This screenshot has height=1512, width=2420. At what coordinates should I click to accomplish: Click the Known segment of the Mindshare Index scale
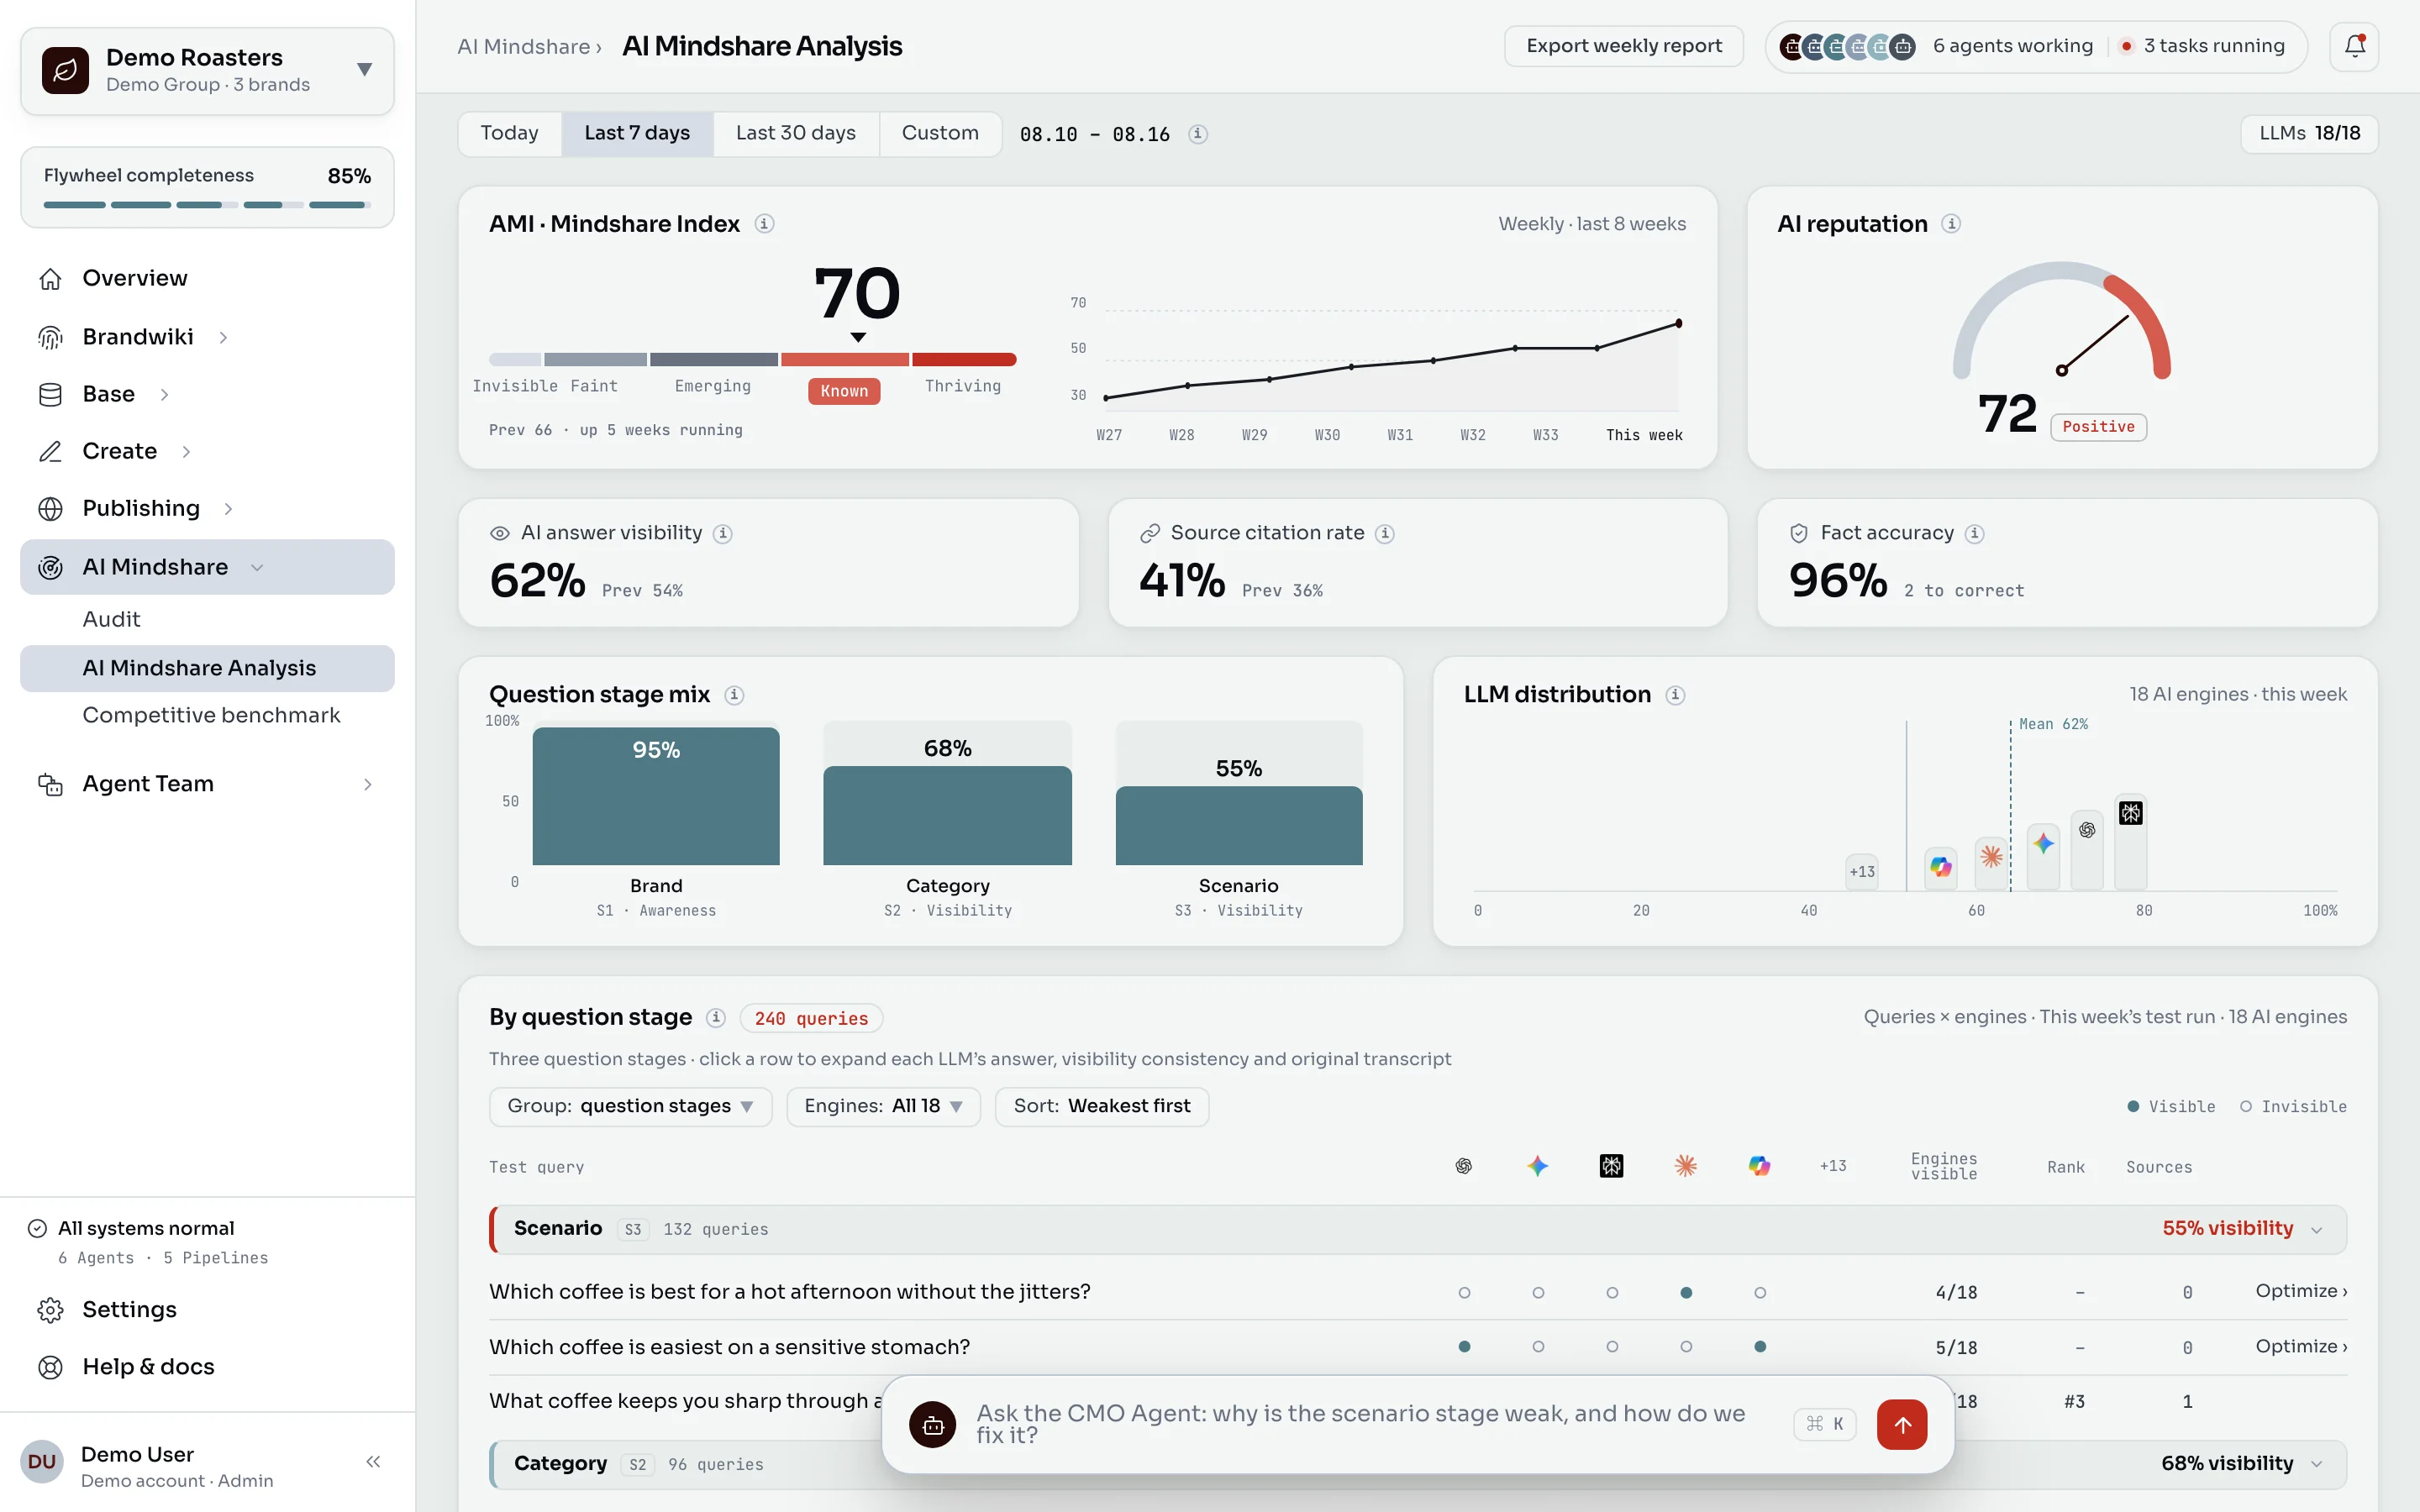(844, 359)
